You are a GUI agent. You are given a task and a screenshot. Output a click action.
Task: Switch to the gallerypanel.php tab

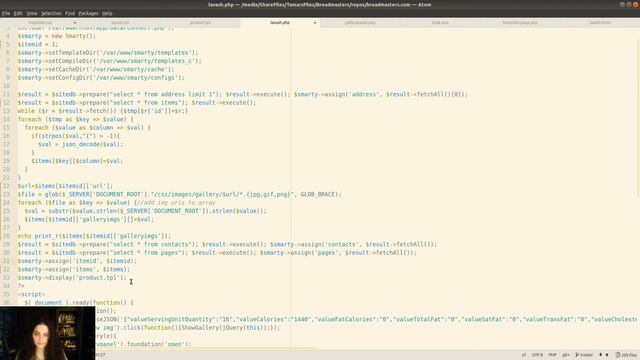tap(360, 23)
